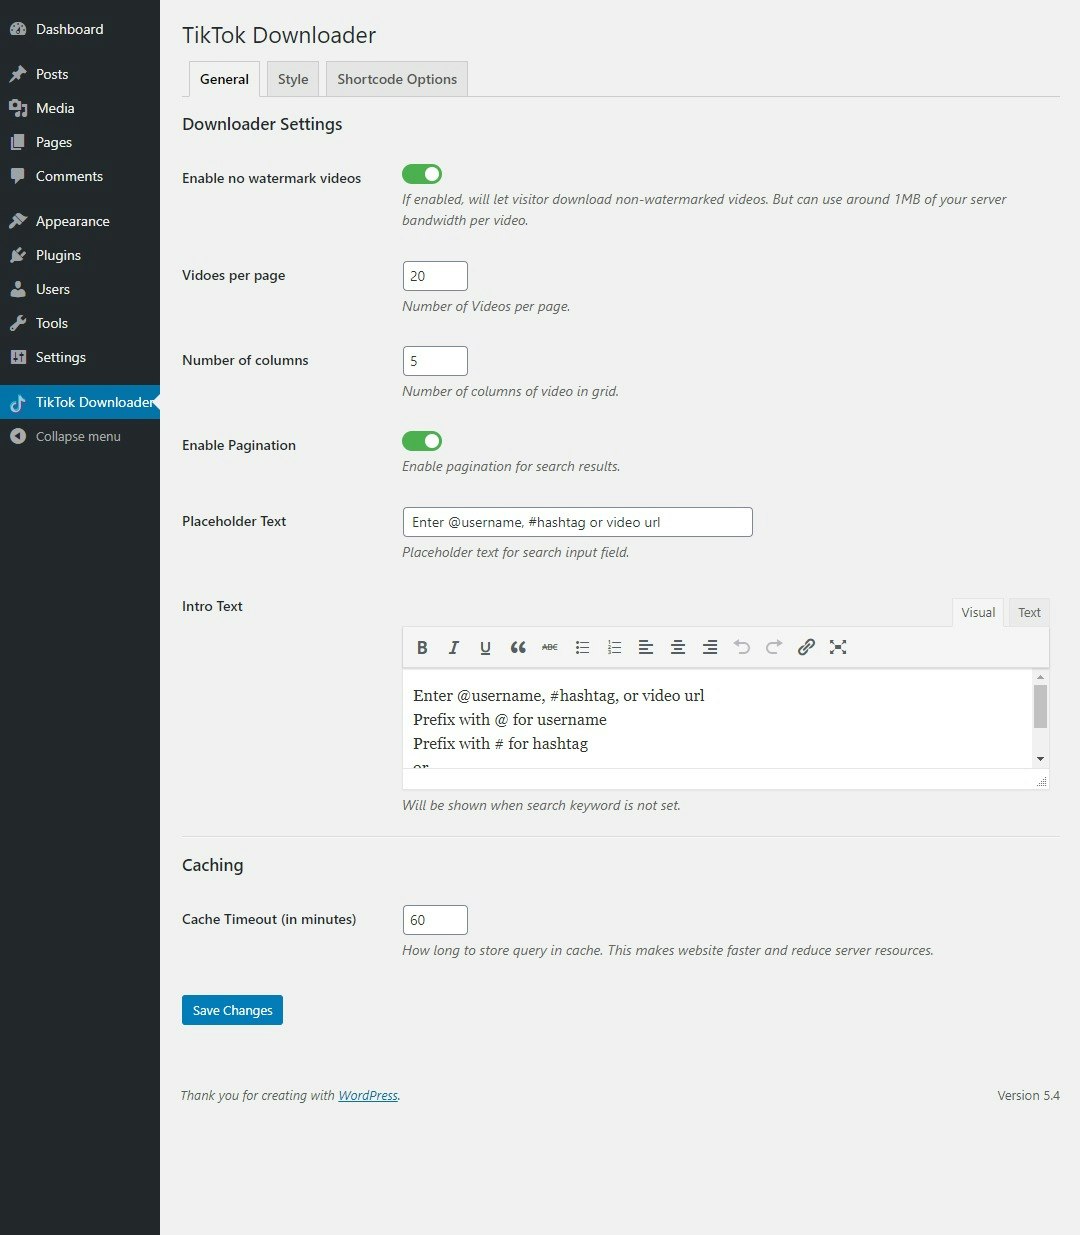Viewport: 1080px width, 1235px height.
Task: Click the Intro Text editor scrollbar thumb
Action: [x=1040, y=706]
